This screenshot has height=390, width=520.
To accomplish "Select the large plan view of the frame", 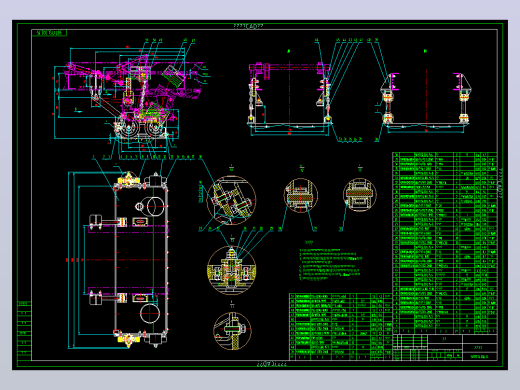I will (118, 260).
